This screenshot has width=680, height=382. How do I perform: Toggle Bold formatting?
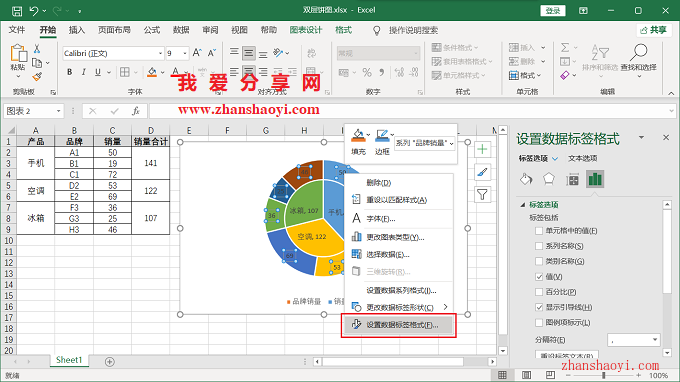69,72
